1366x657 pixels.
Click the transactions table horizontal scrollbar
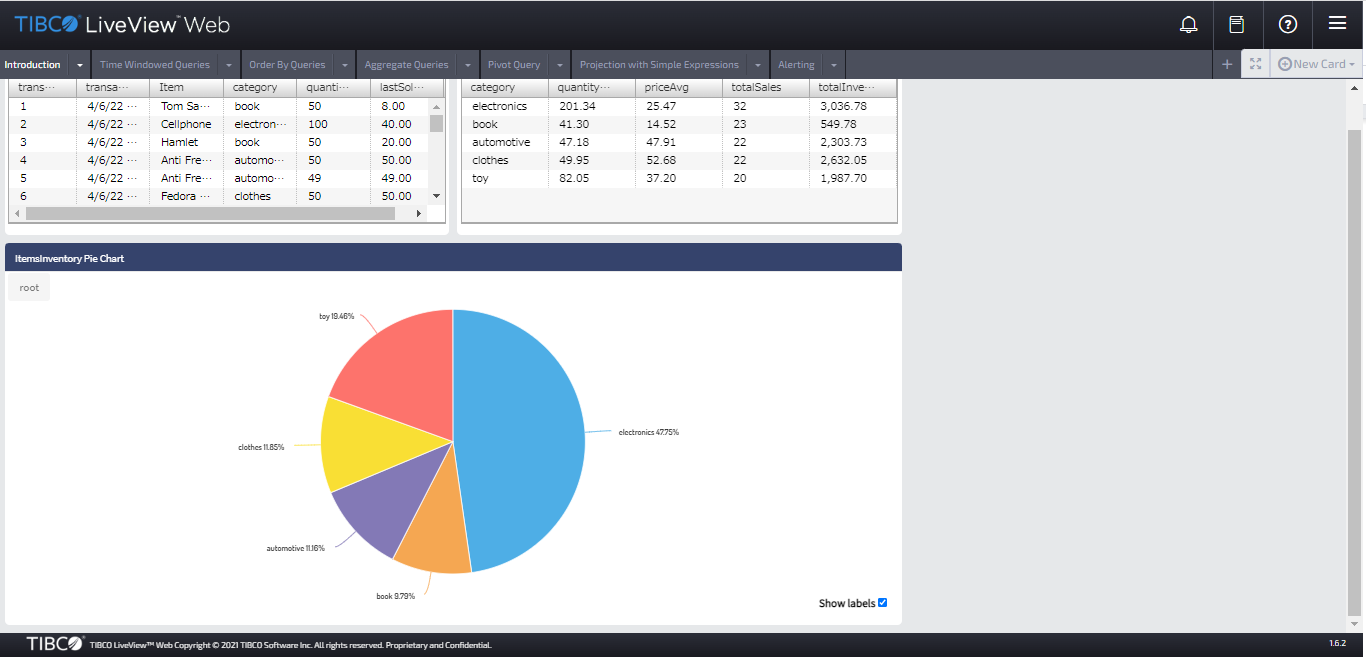tap(210, 213)
